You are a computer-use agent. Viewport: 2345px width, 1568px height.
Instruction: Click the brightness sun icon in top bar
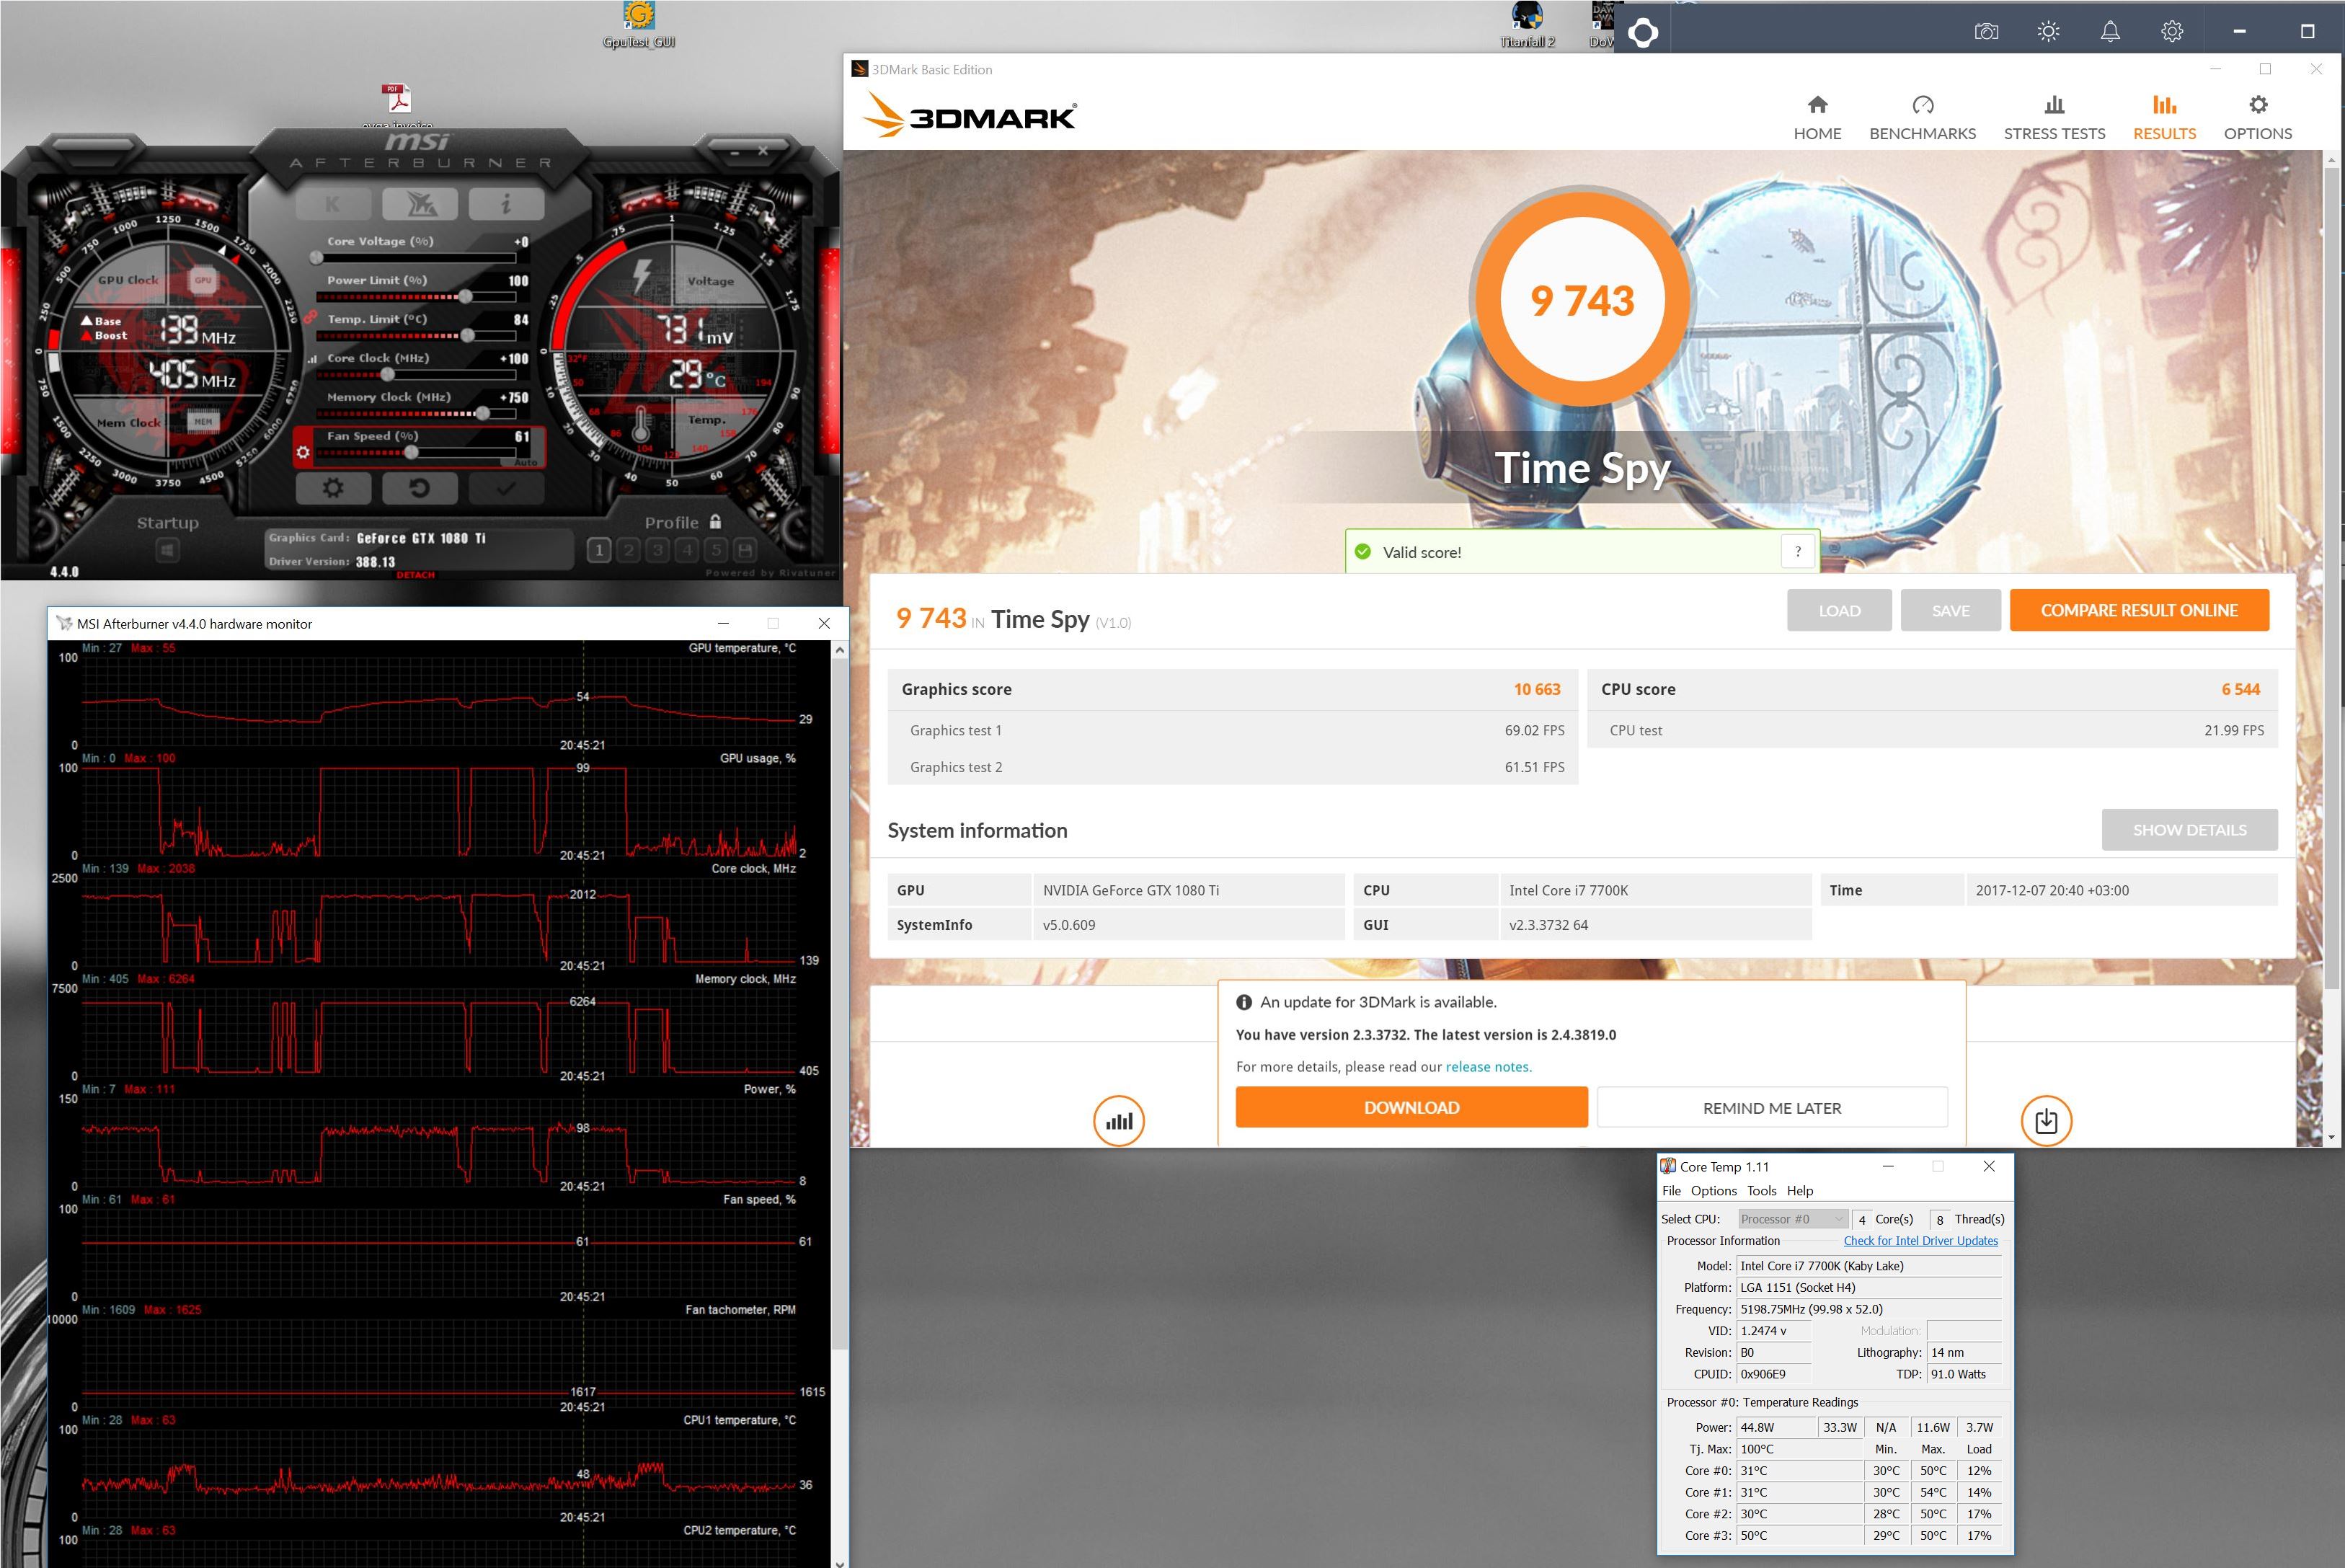2048,31
